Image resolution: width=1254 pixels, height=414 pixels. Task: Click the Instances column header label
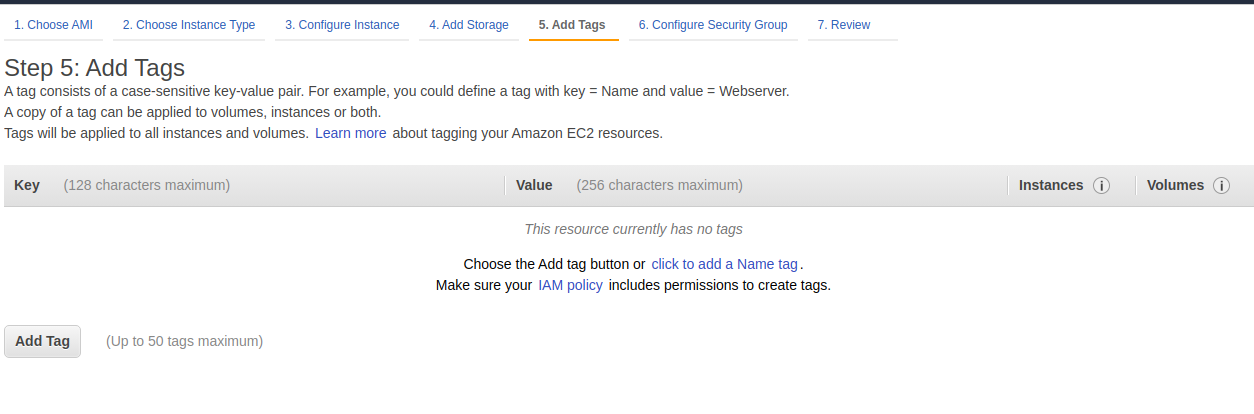(1051, 185)
